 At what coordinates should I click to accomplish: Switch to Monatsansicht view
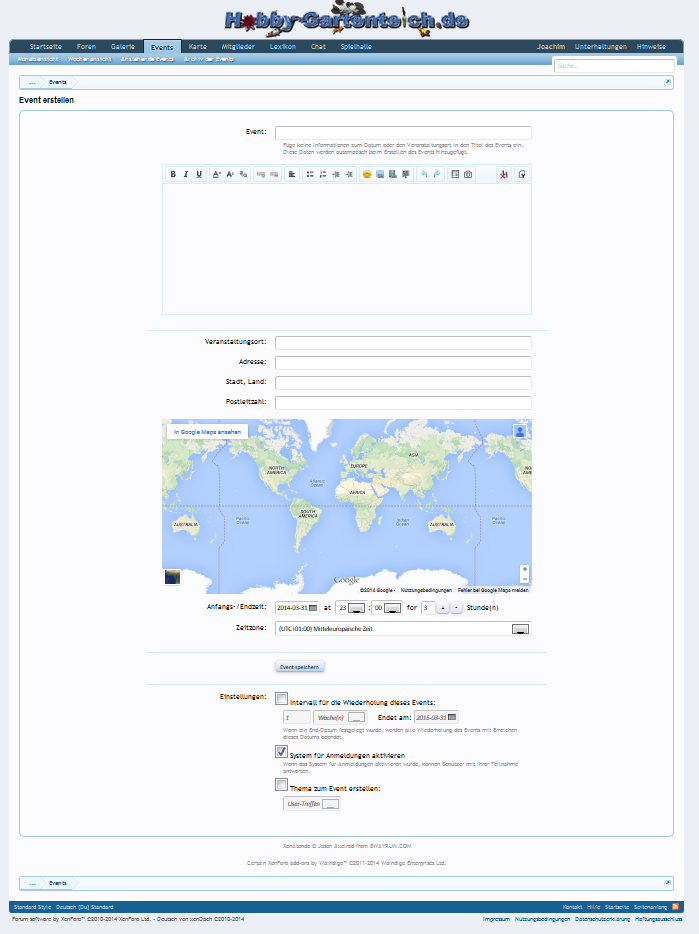click(x=38, y=59)
